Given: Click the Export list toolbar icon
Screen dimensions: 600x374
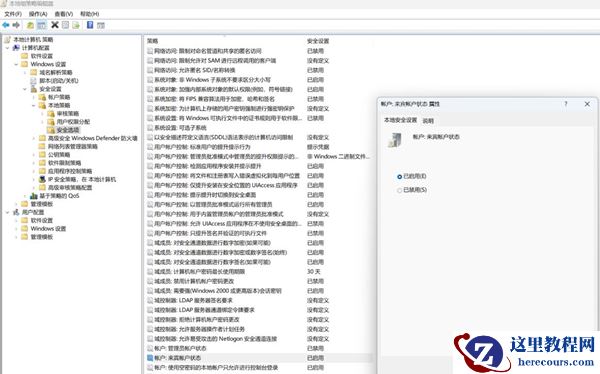Looking at the screenshot, I should point(76,25).
